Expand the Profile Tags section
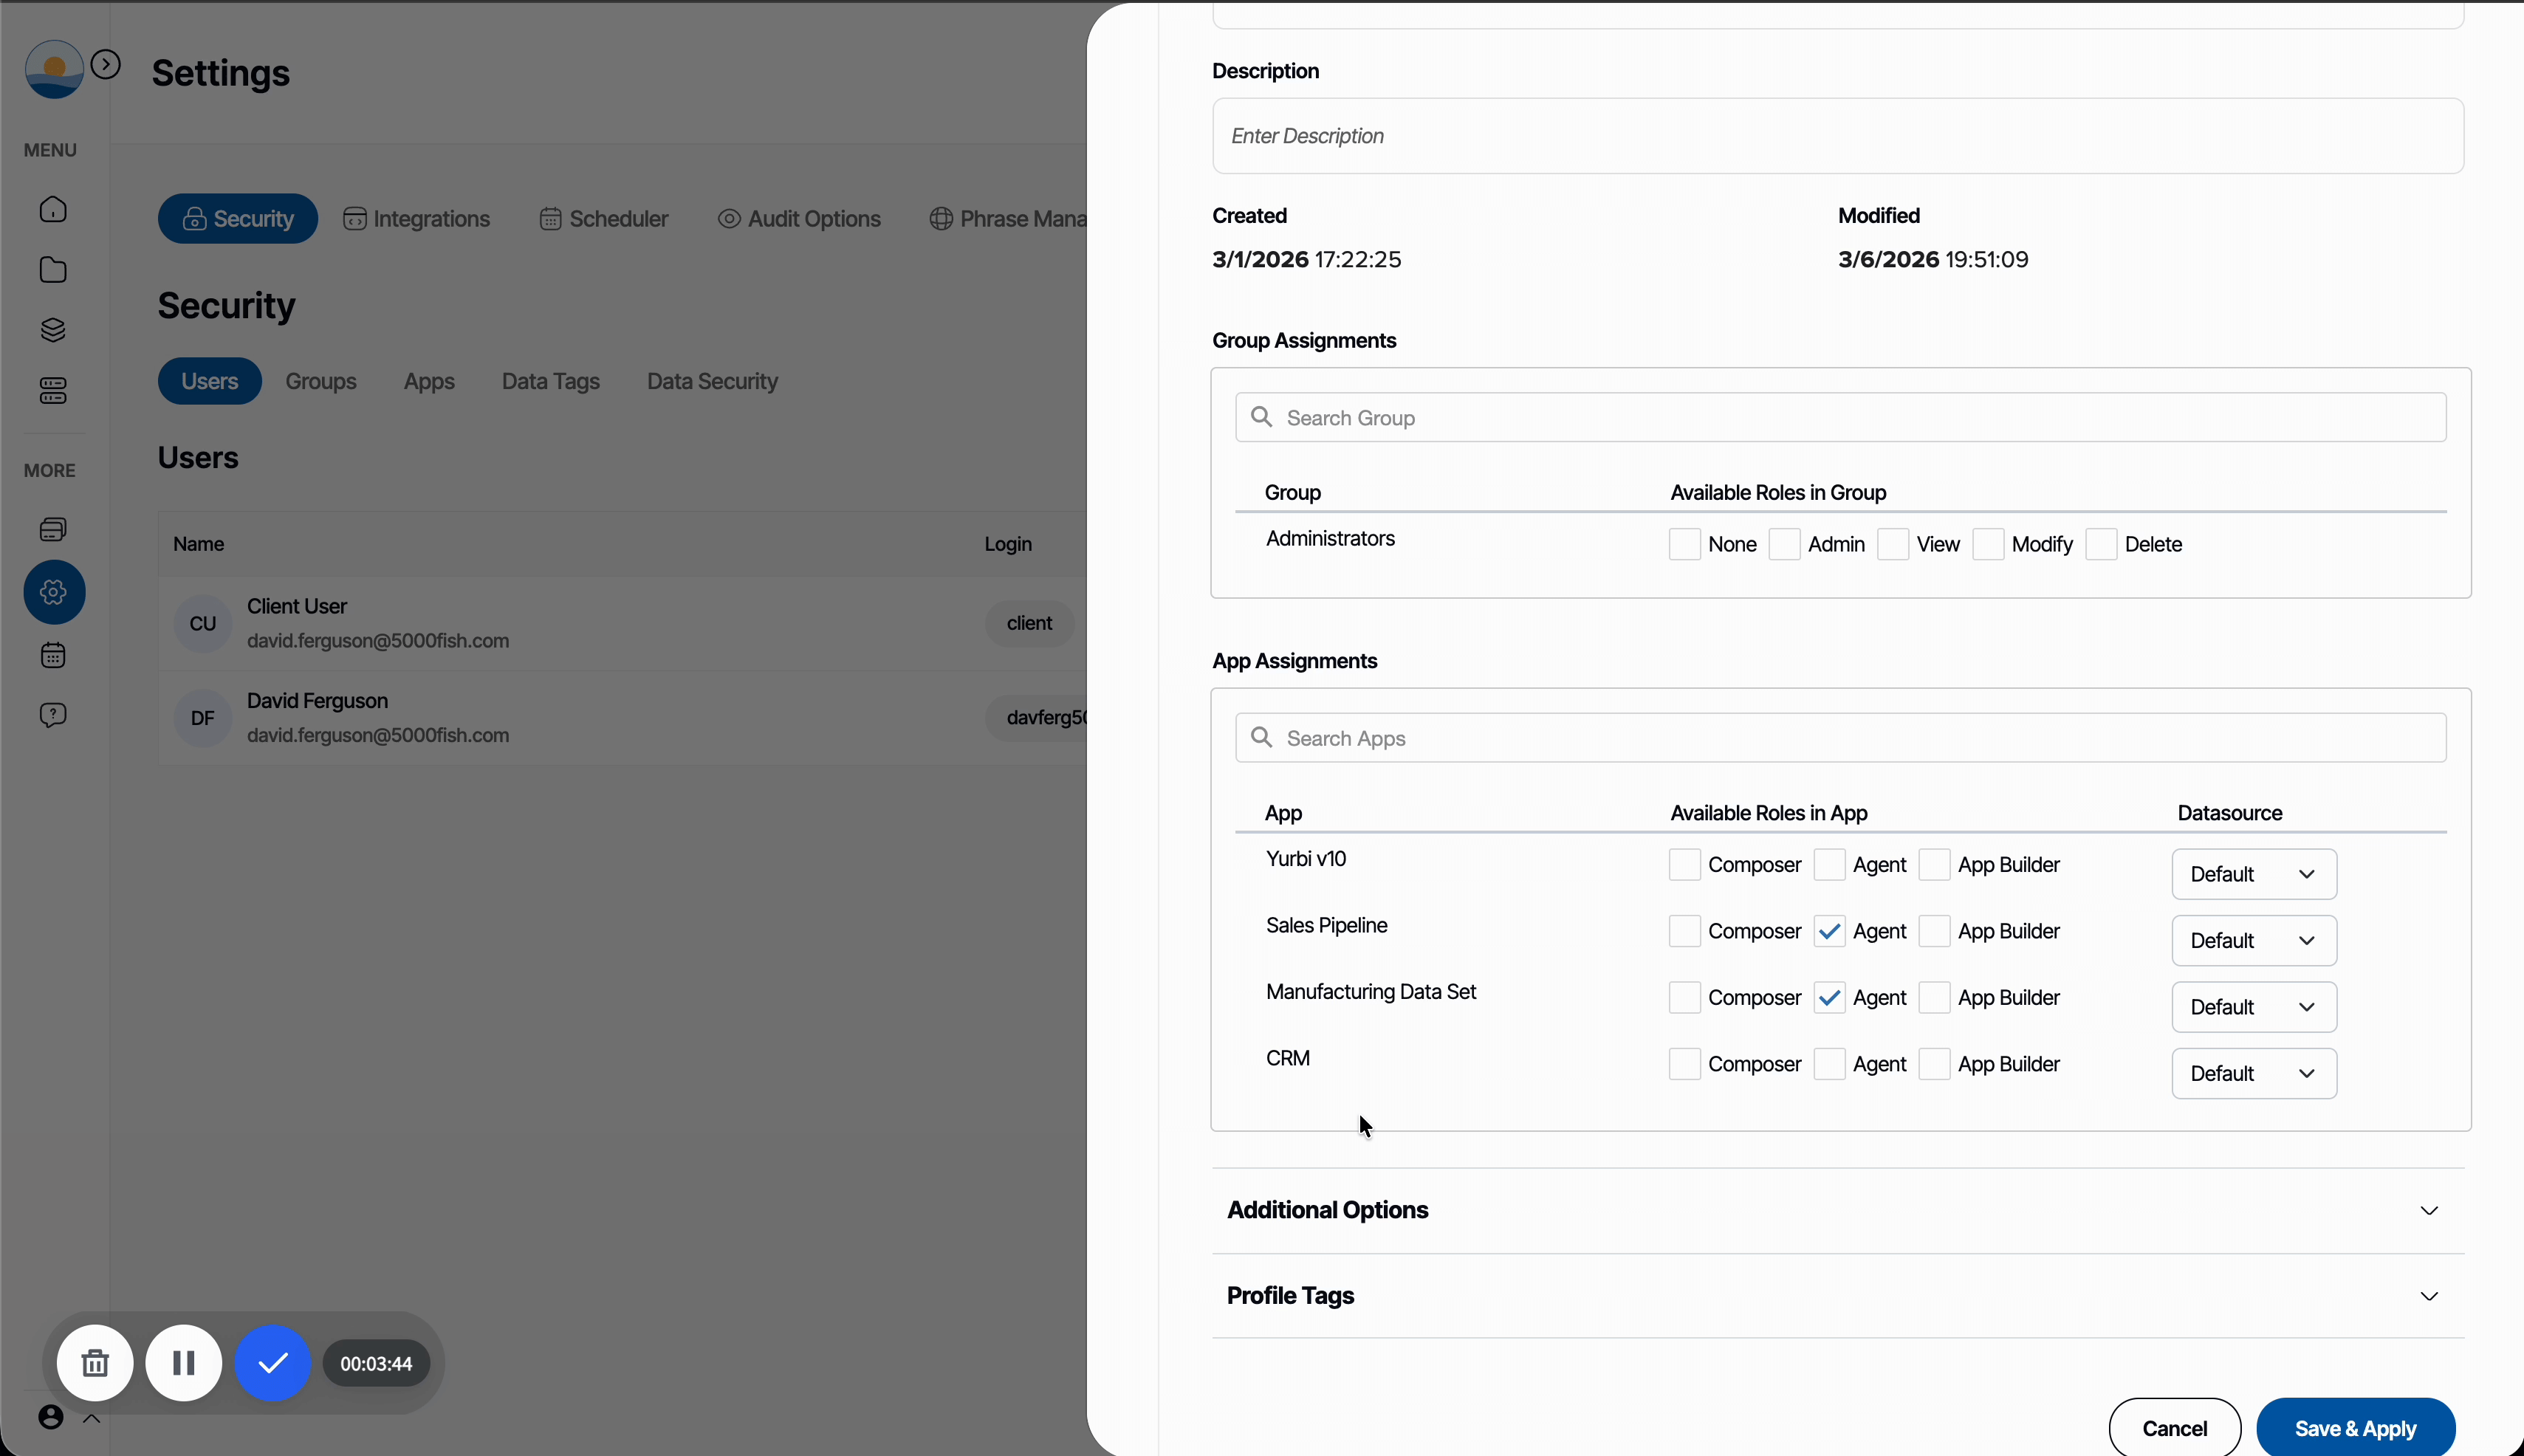The height and width of the screenshot is (1456, 2524). tap(1838, 1295)
